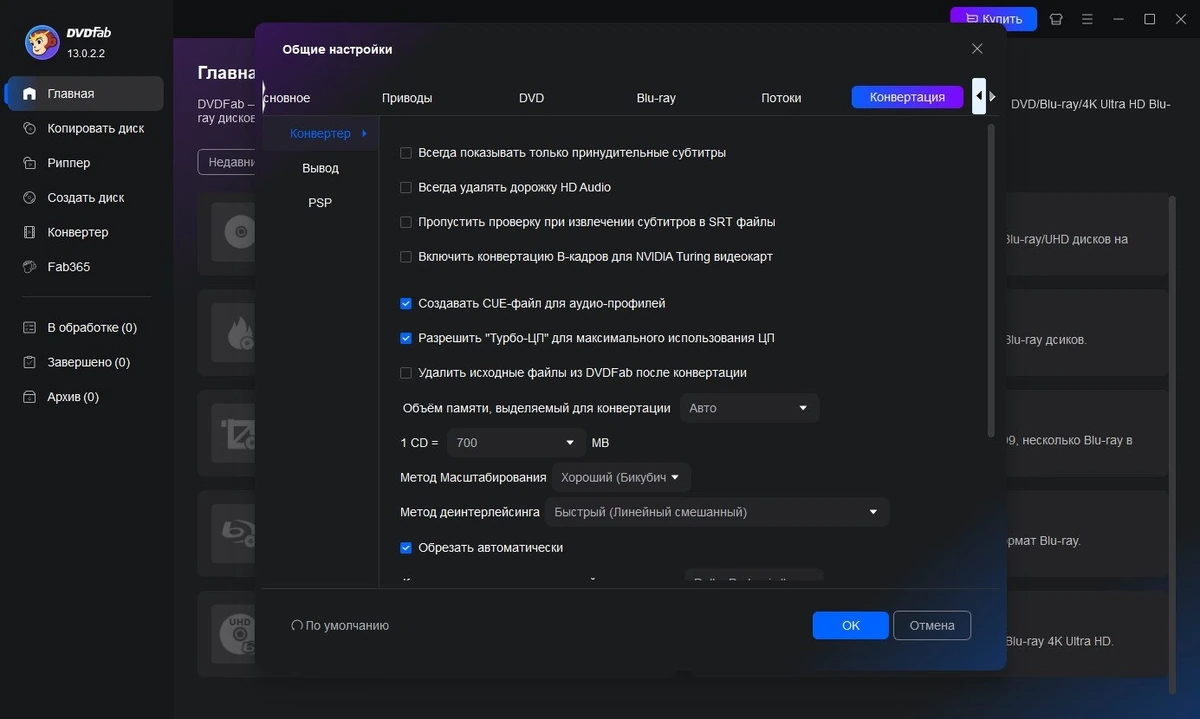Open the 1 CD size 700 dropdown
This screenshot has width=1200, height=719.
(x=516, y=442)
